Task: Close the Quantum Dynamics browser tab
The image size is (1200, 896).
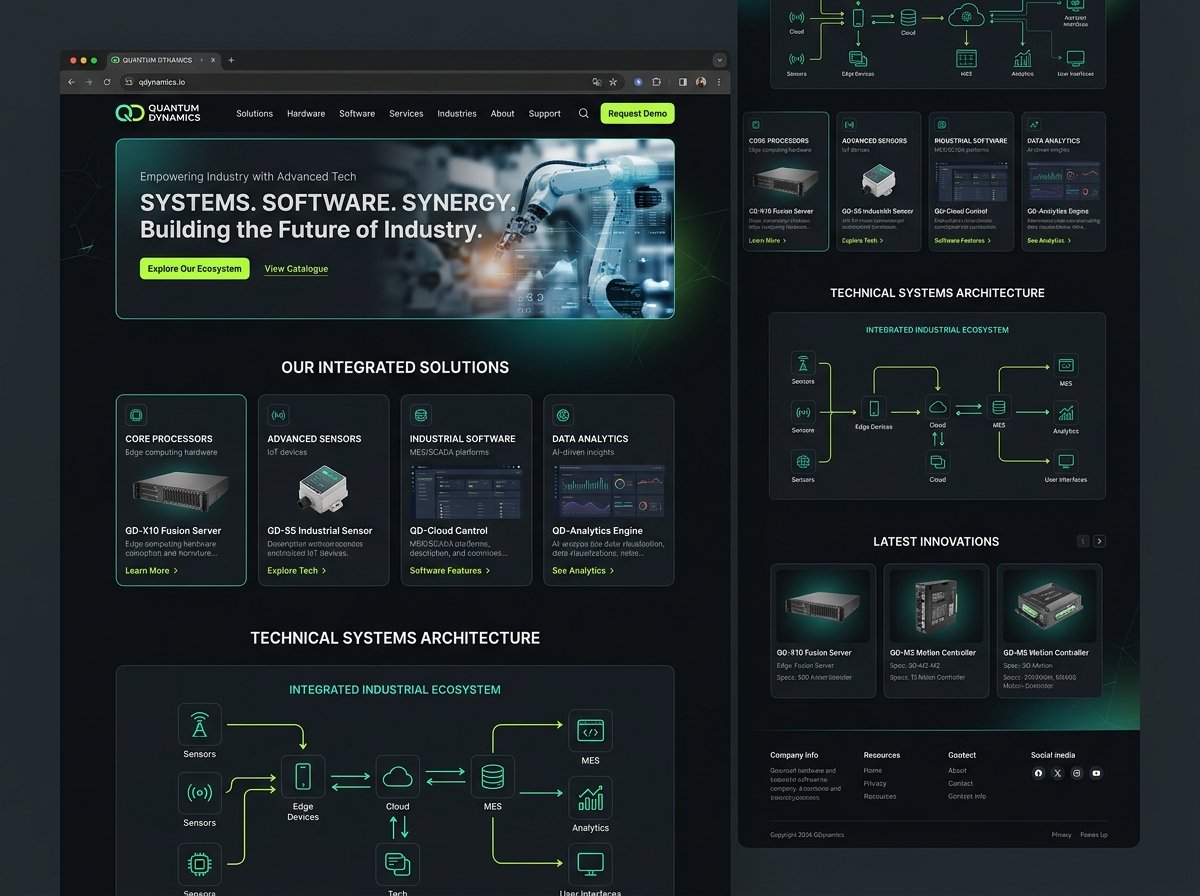Action: point(213,60)
